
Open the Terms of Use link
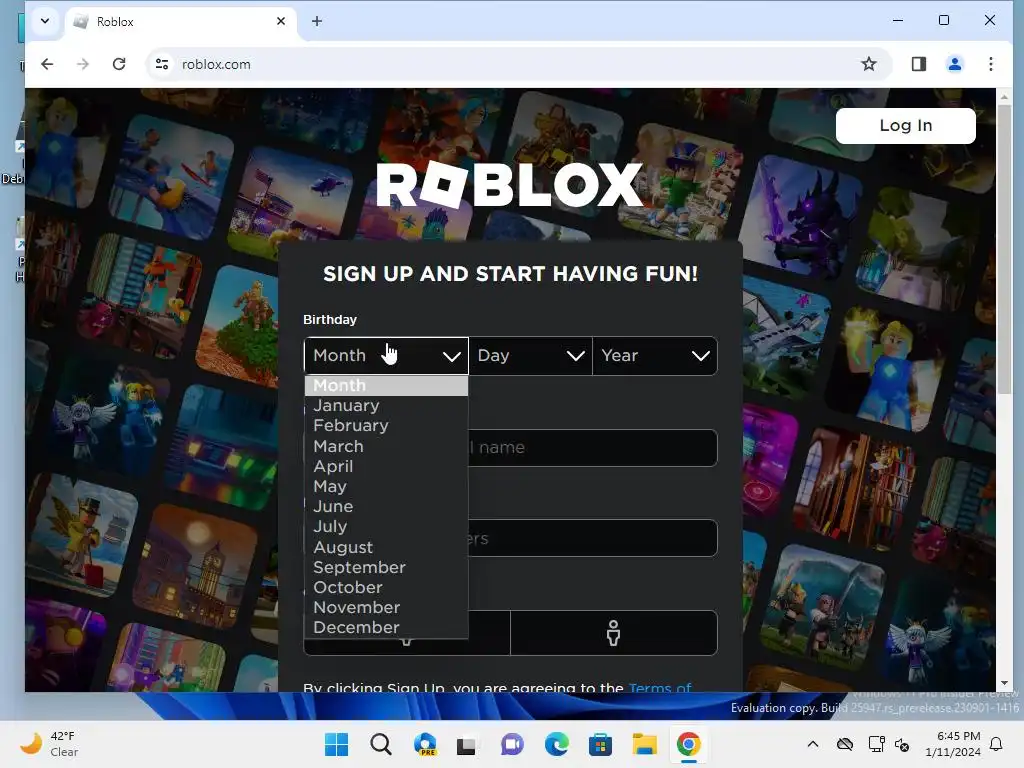pos(660,688)
